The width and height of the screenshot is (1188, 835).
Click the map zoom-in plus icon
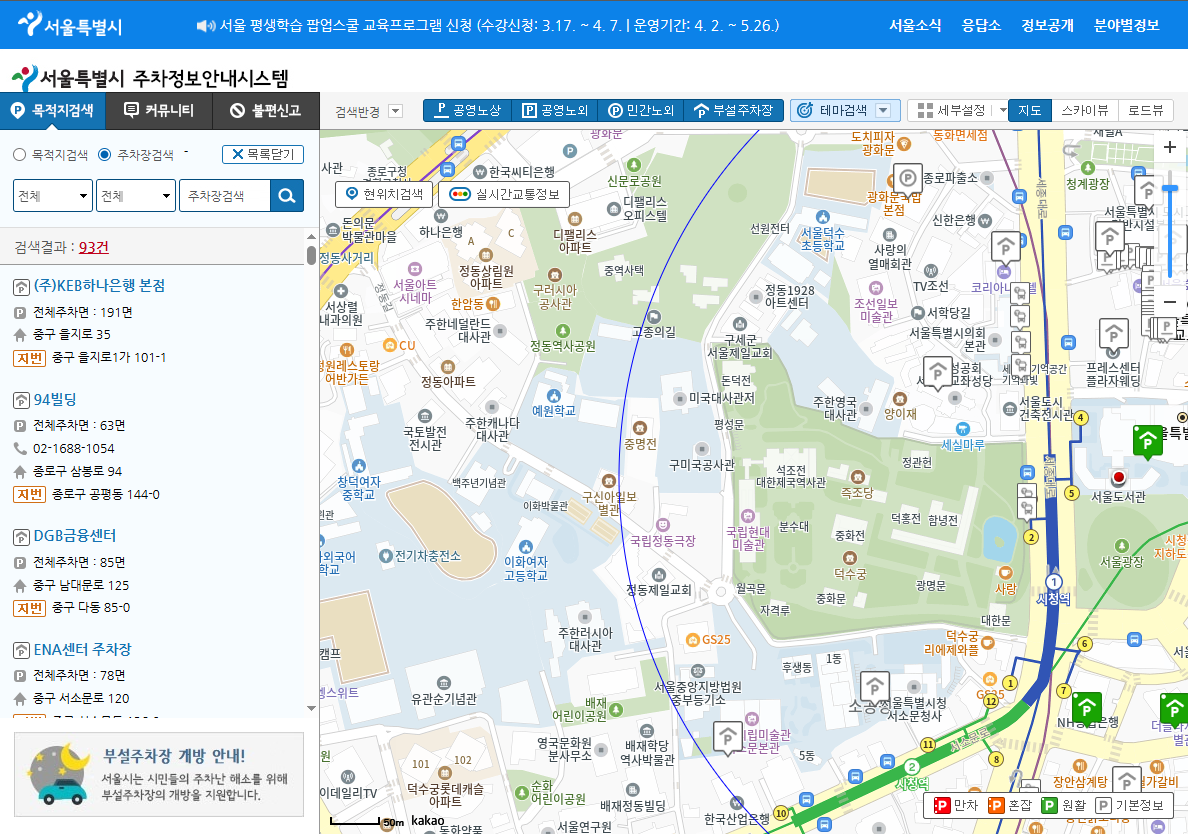(x=1169, y=147)
